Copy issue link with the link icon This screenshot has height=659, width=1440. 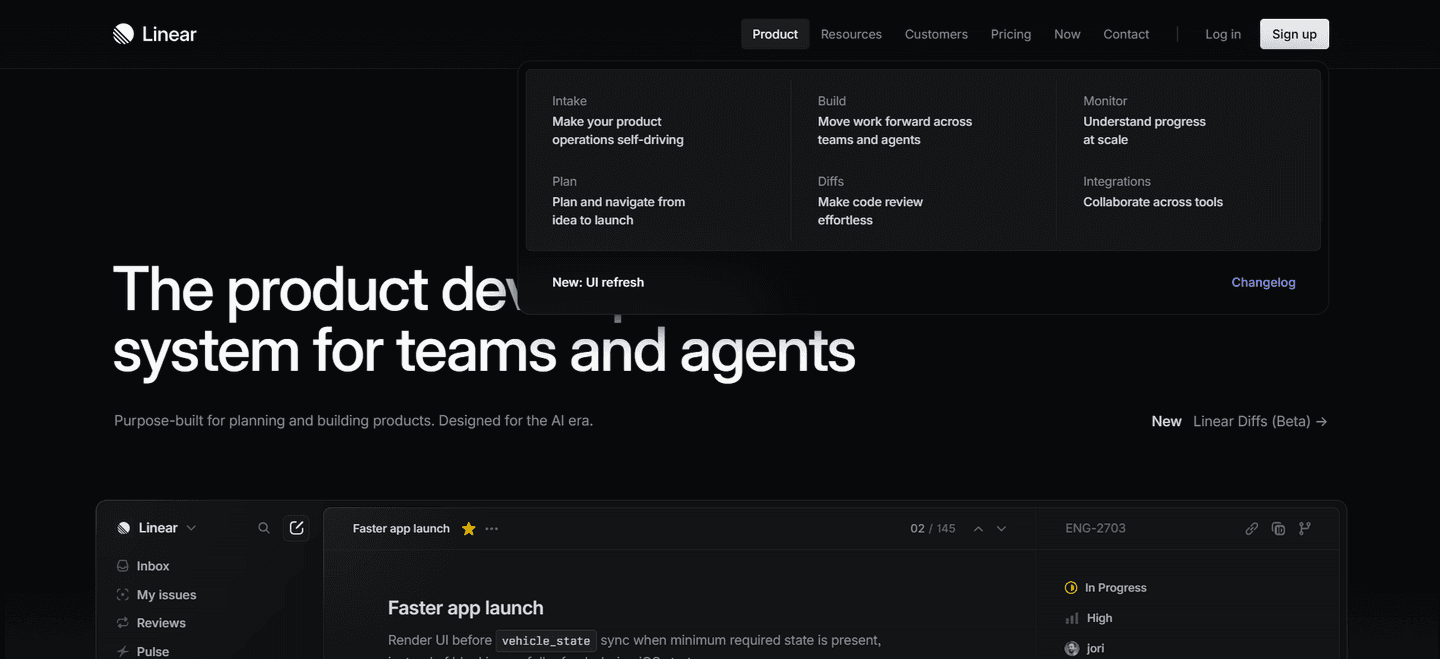point(1252,529)
